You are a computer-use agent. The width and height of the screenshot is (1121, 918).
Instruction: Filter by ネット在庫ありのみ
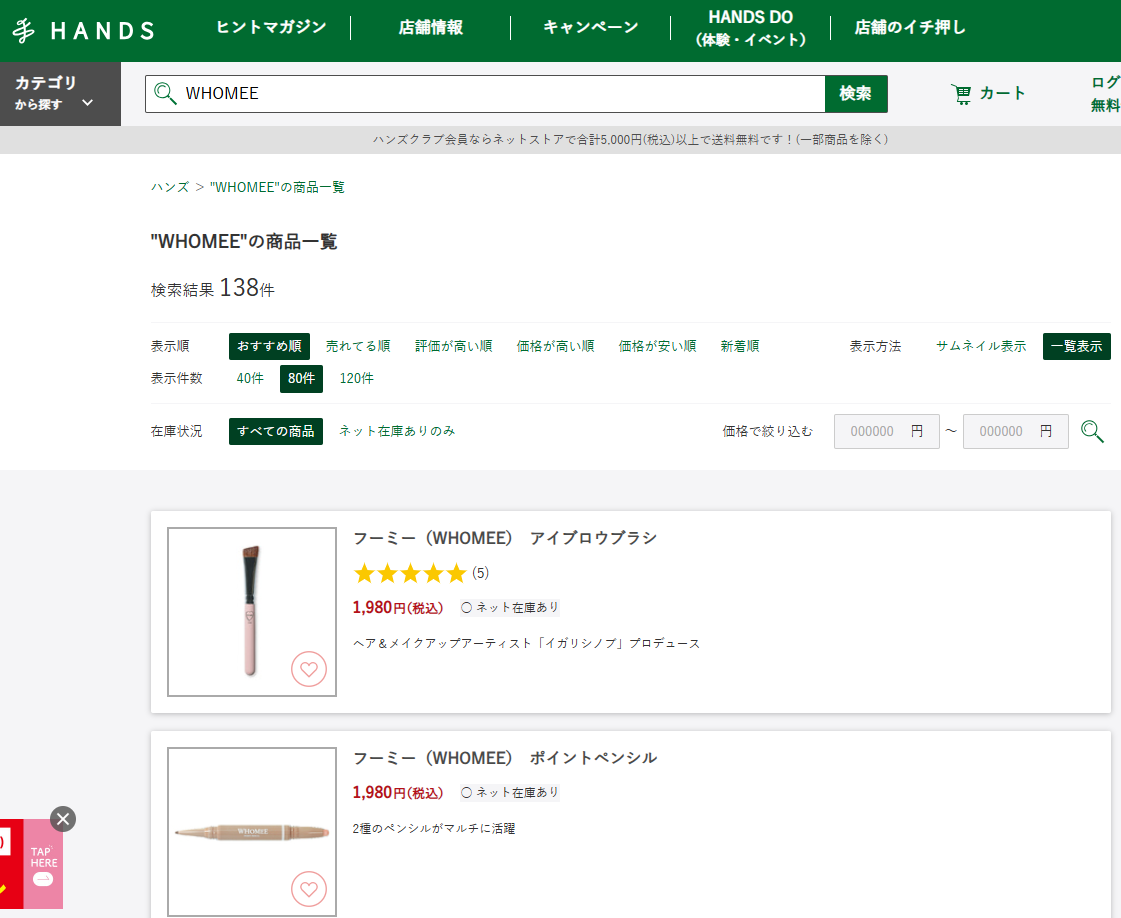397,431
